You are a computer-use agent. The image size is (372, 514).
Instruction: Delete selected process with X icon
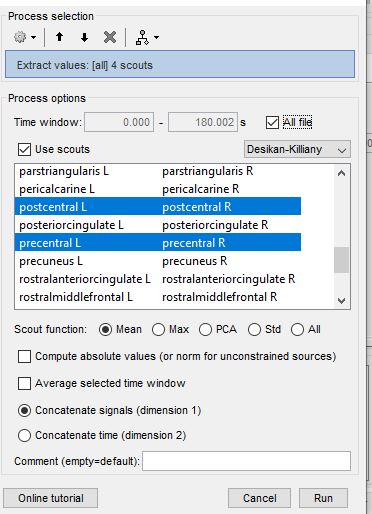coord(110,37)
